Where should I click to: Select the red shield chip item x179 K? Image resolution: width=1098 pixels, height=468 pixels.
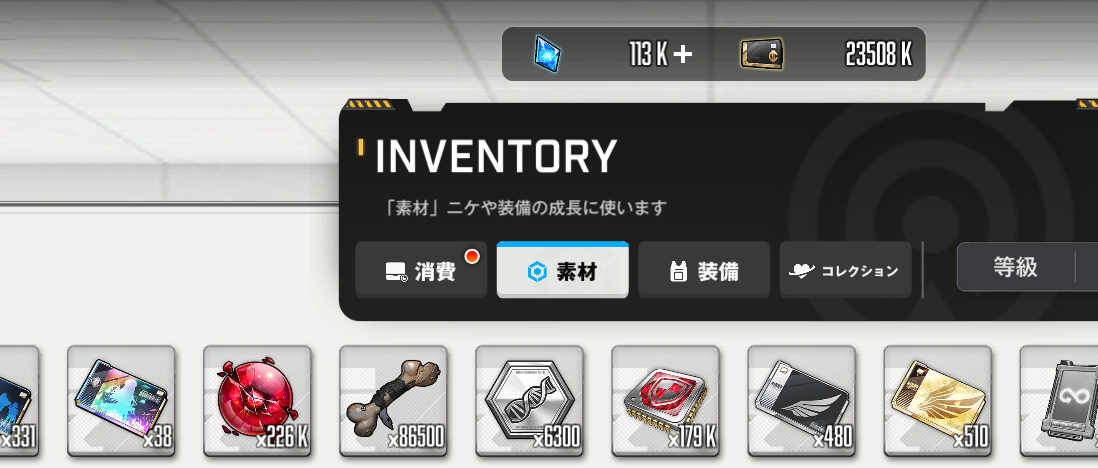point(665,400)
